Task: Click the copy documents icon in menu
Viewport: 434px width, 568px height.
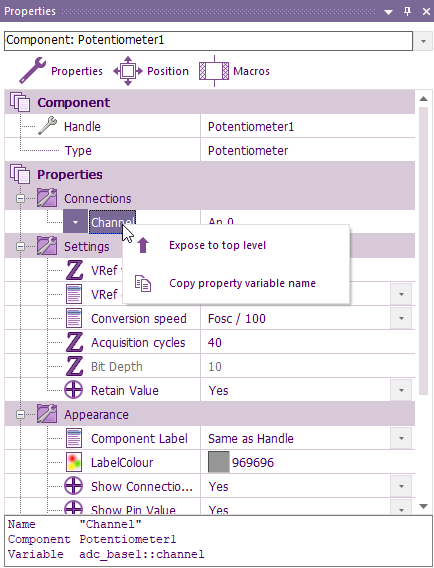Action: point(143,283)
